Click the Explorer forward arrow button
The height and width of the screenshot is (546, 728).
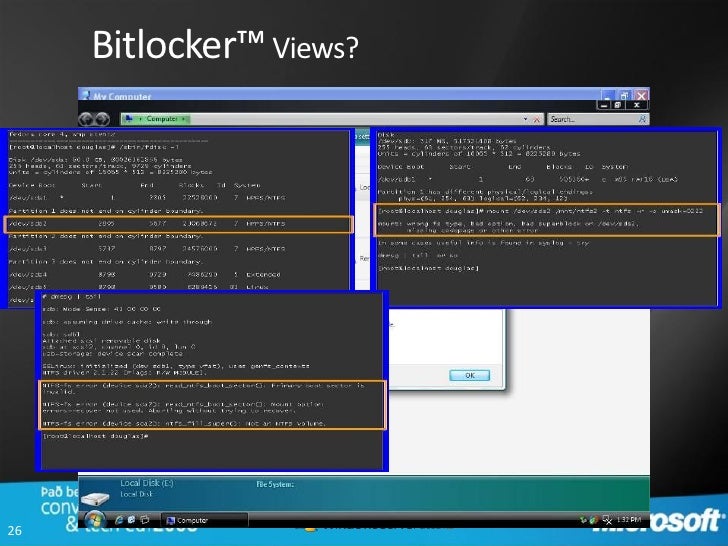pos(102,119)
